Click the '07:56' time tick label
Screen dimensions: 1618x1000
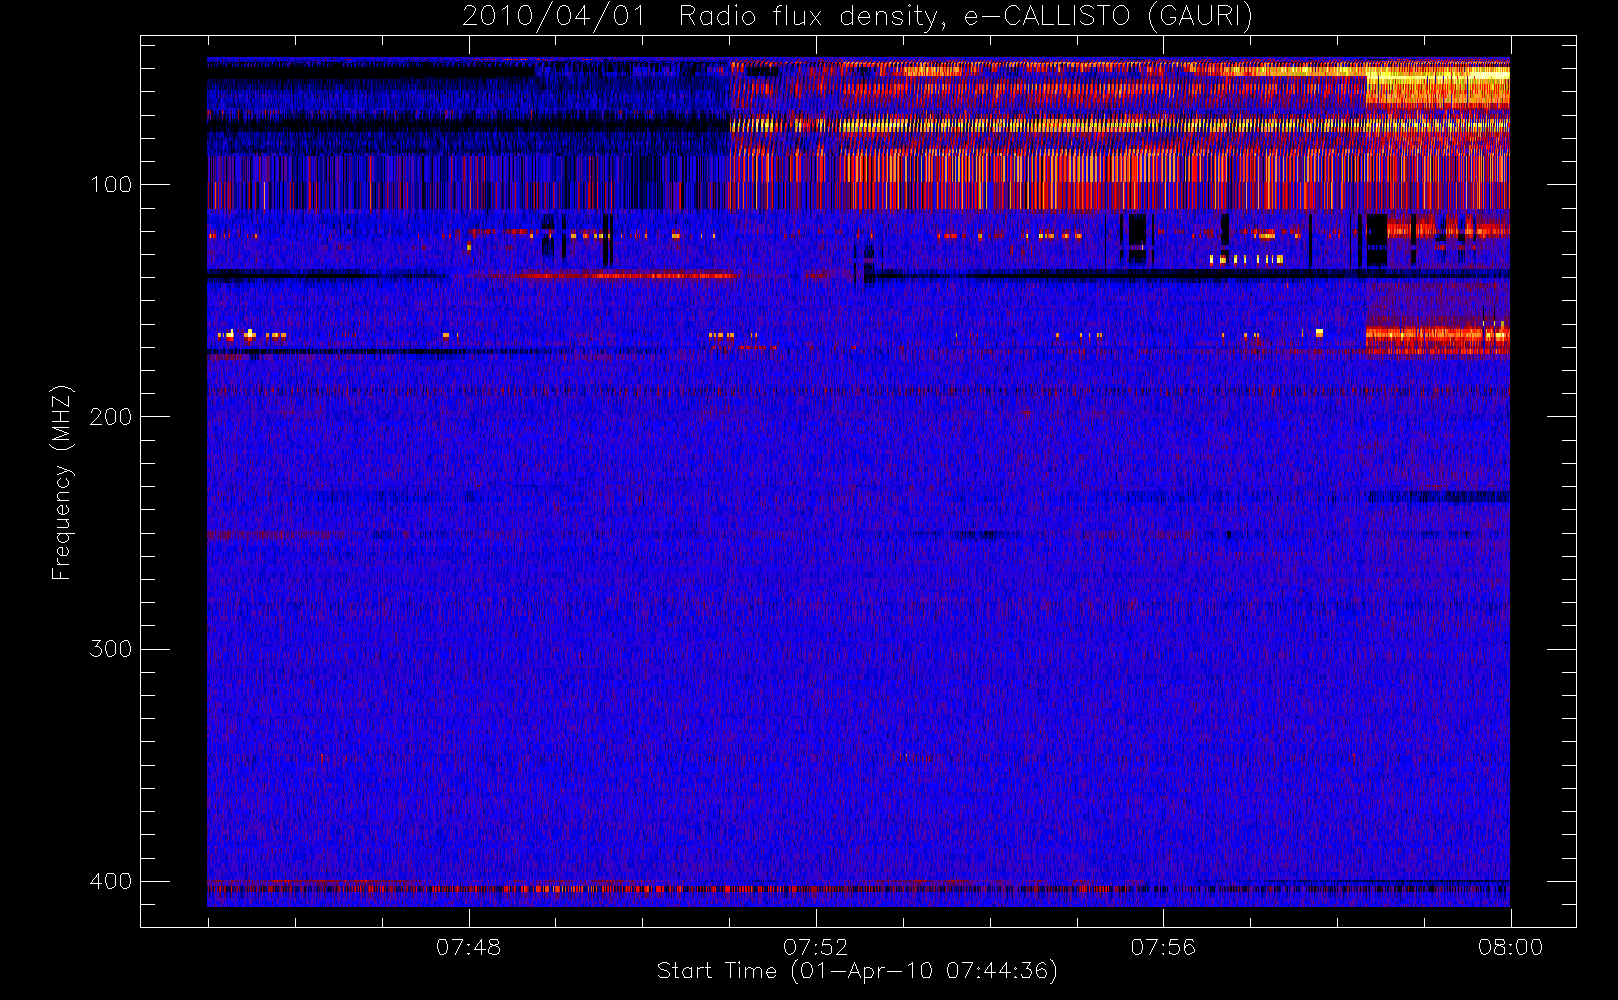coord(1163,947)
